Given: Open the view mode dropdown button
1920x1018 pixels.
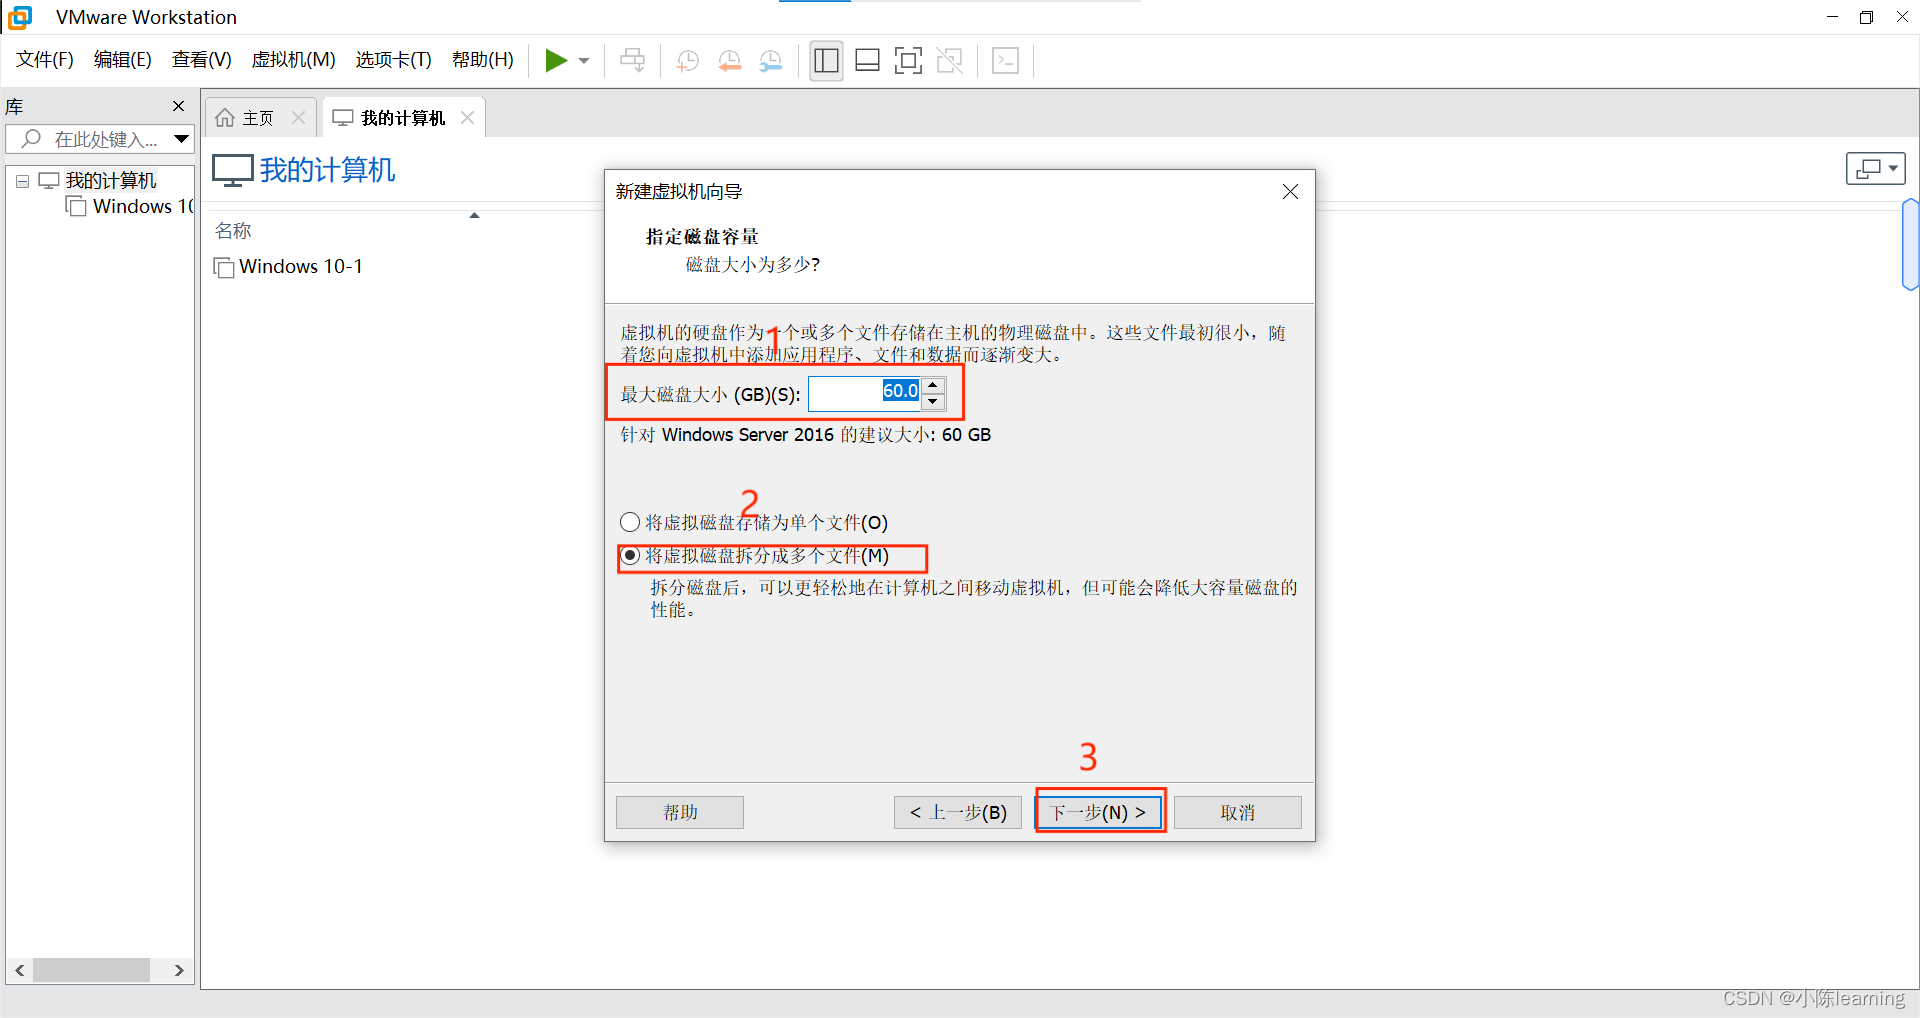Looking at the screenshot, I should click(x=1875, y=169).
